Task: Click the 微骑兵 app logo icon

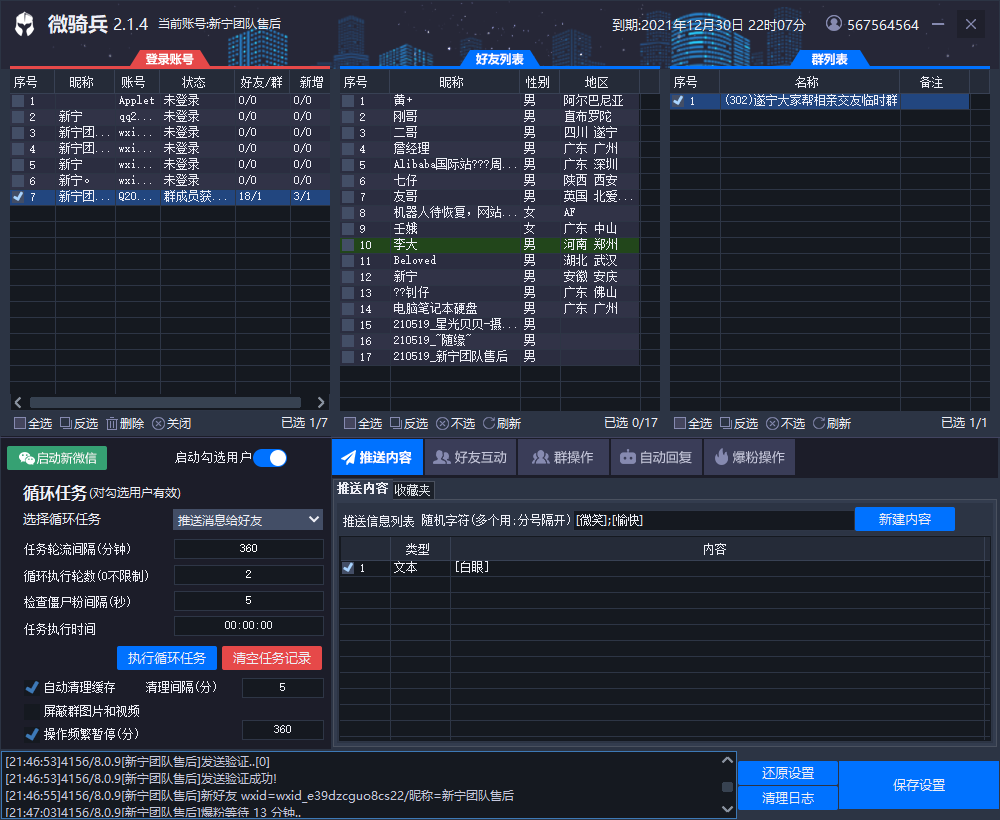Action: (25, 25)
